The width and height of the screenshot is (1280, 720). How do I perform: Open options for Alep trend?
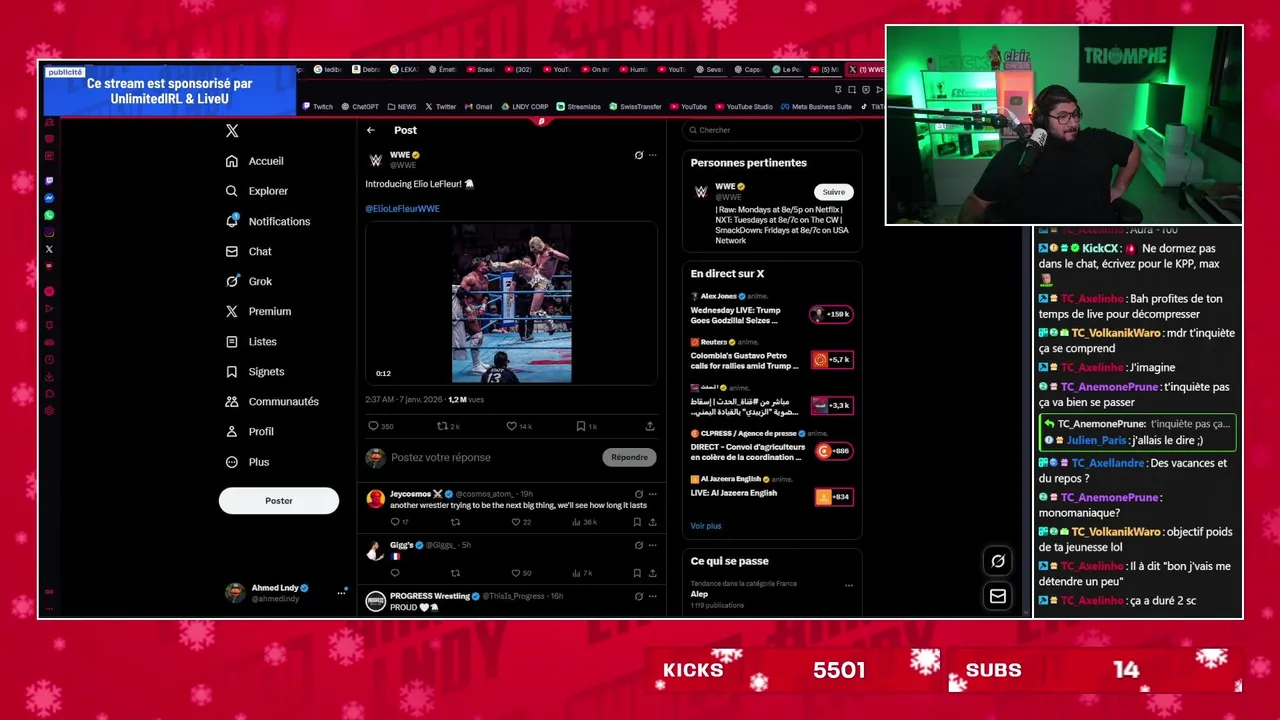click(x=848, y=585)
